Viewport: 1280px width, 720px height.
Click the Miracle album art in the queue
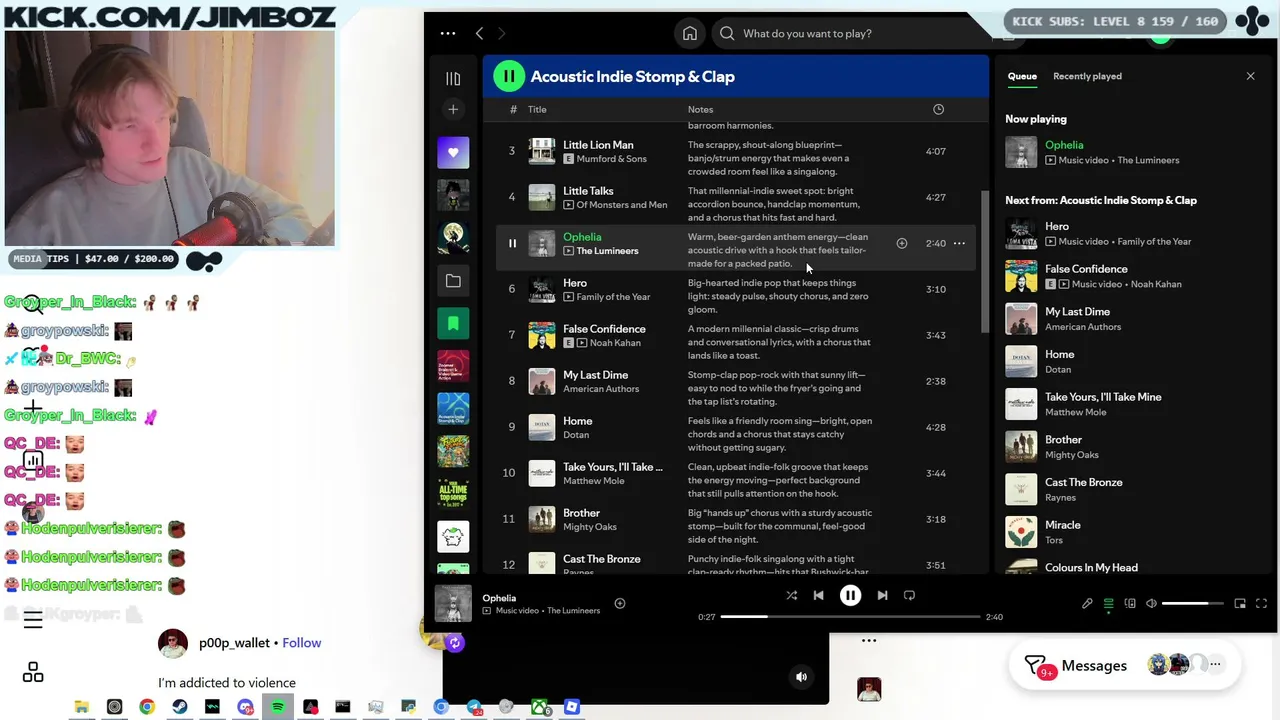pyautogui.click(x=1021, y=532)
